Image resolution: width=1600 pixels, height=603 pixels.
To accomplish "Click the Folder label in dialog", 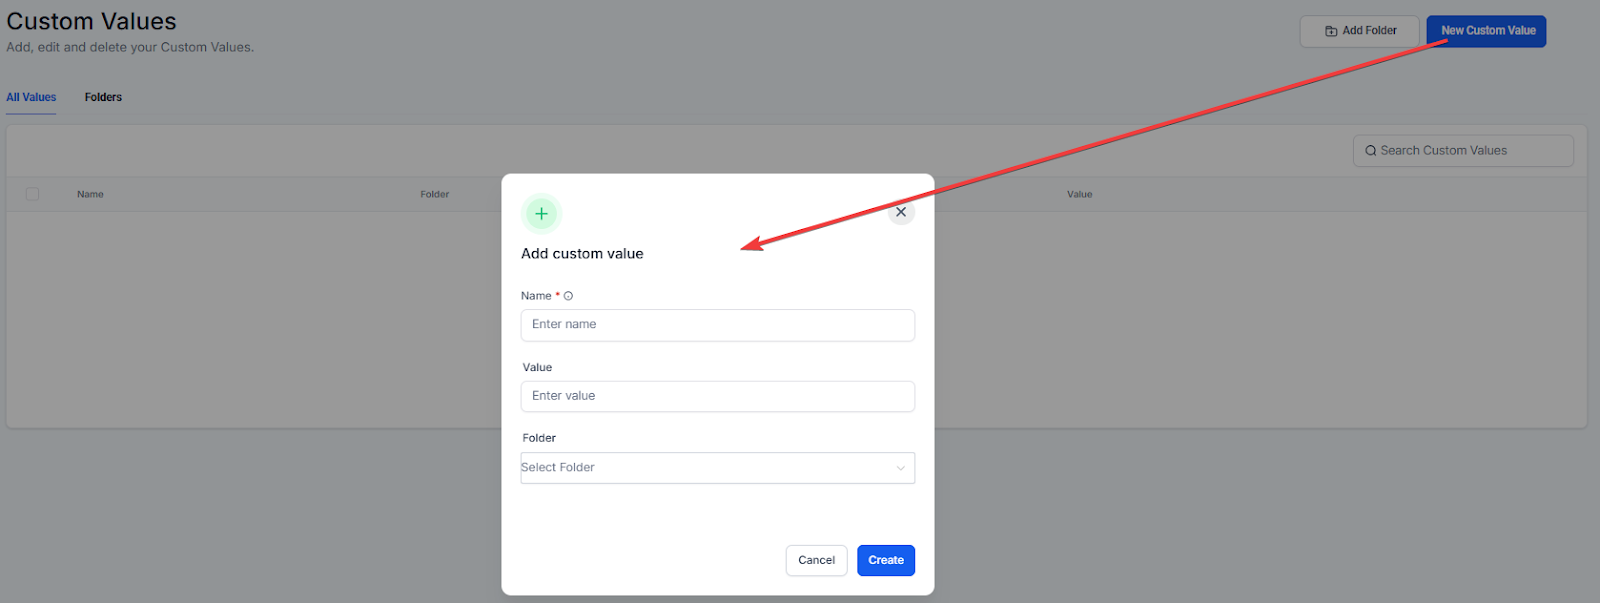I will (x=539, y=438).
